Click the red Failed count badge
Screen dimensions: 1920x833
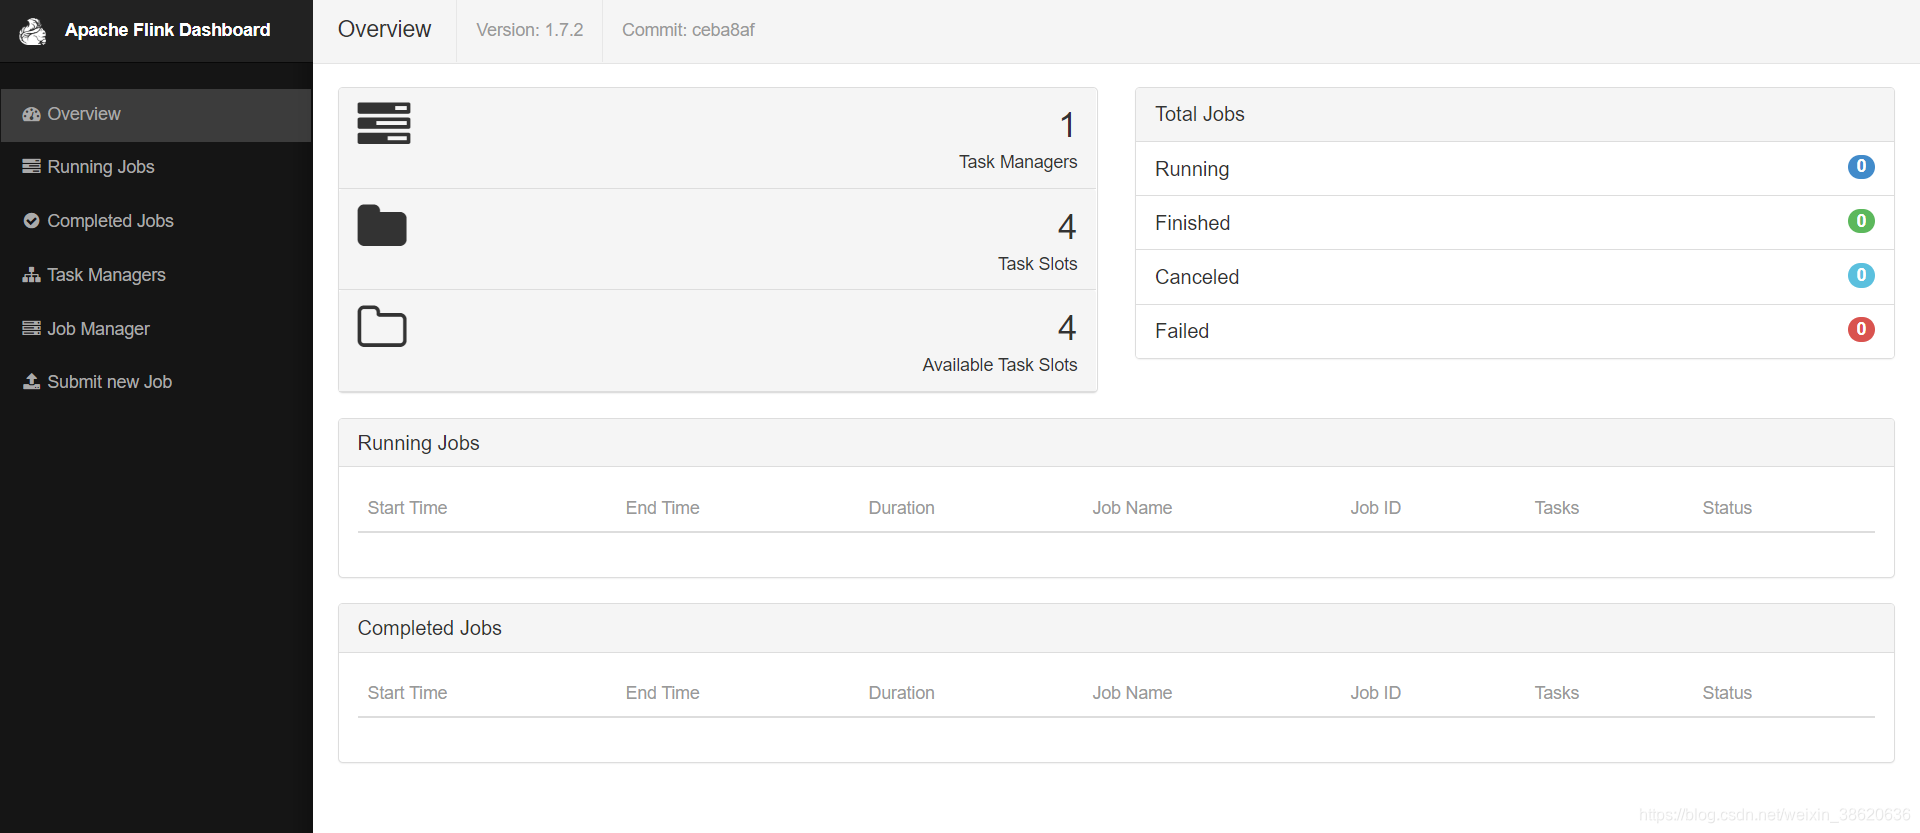1861,329
